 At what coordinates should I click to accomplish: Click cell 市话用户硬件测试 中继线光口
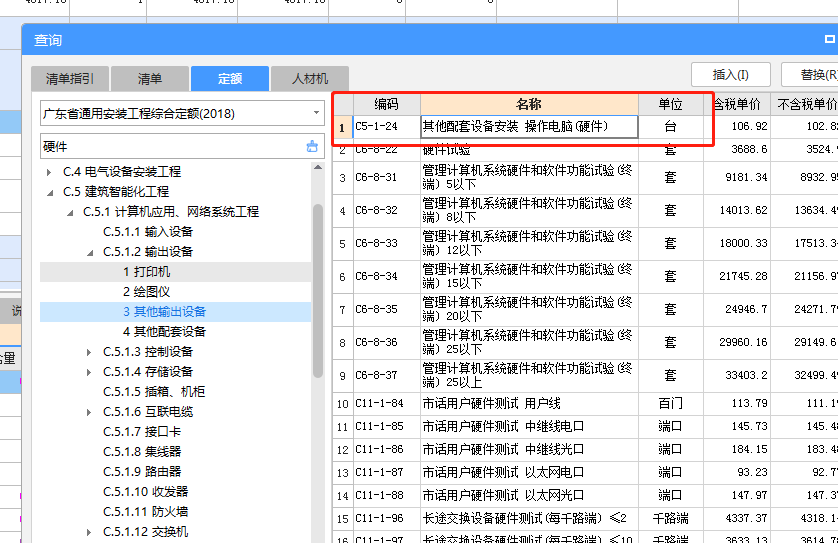(529, 449)
